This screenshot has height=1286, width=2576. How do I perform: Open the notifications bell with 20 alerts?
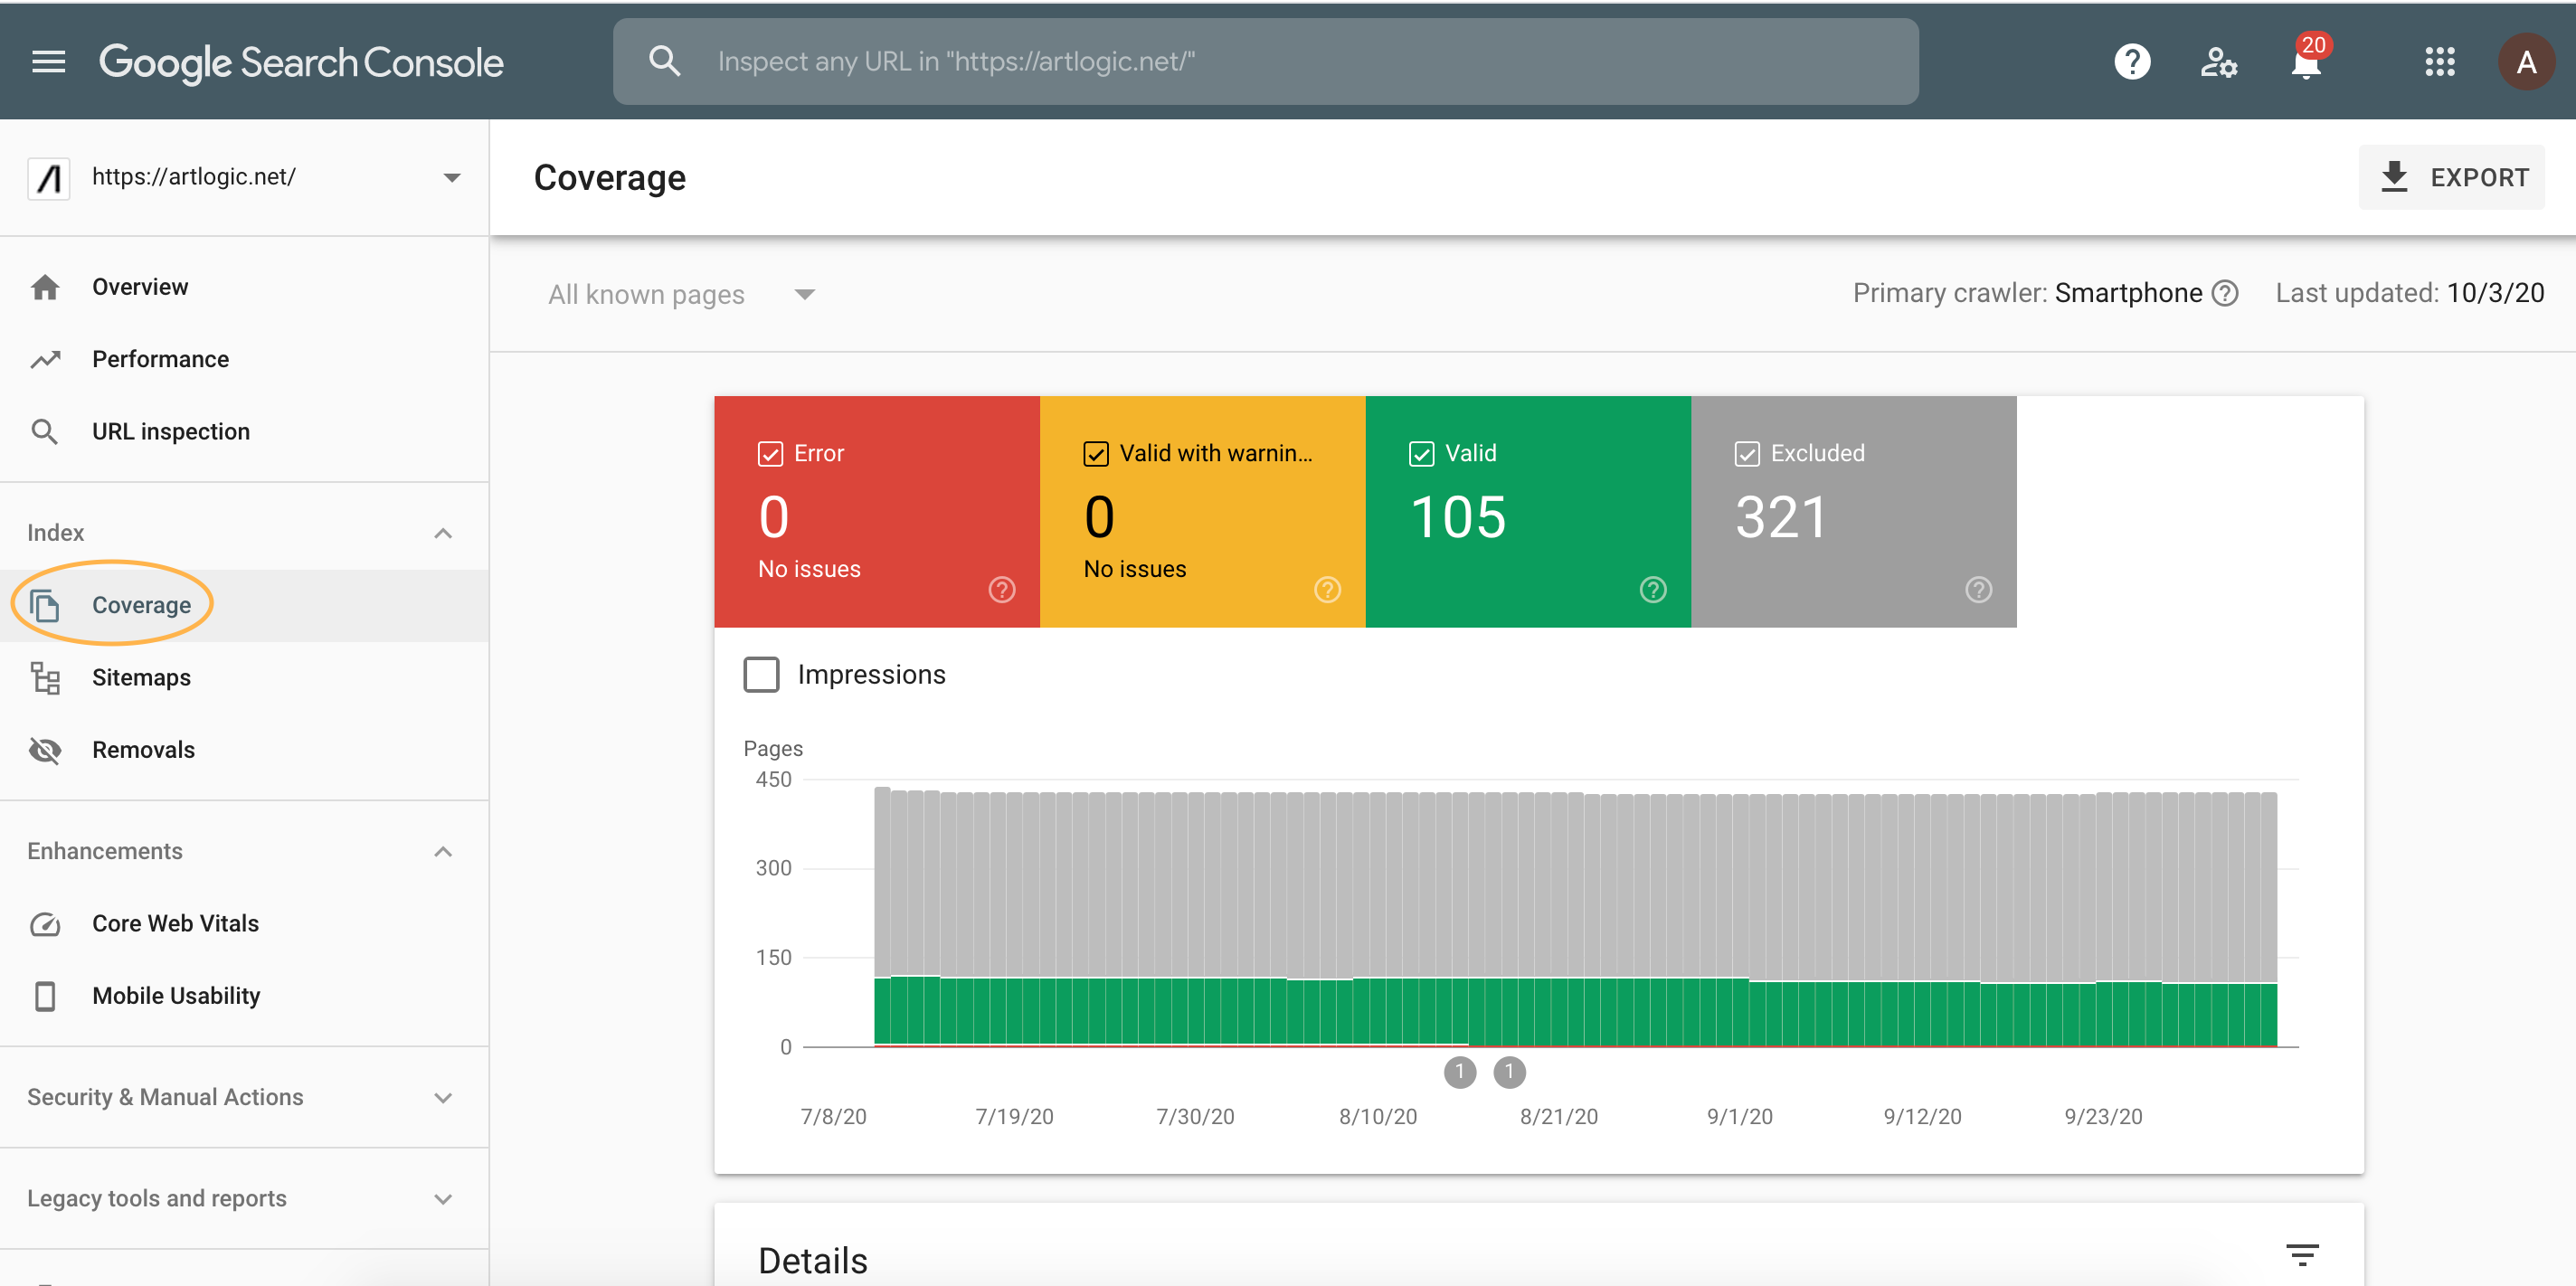(x=2306, y=62)
